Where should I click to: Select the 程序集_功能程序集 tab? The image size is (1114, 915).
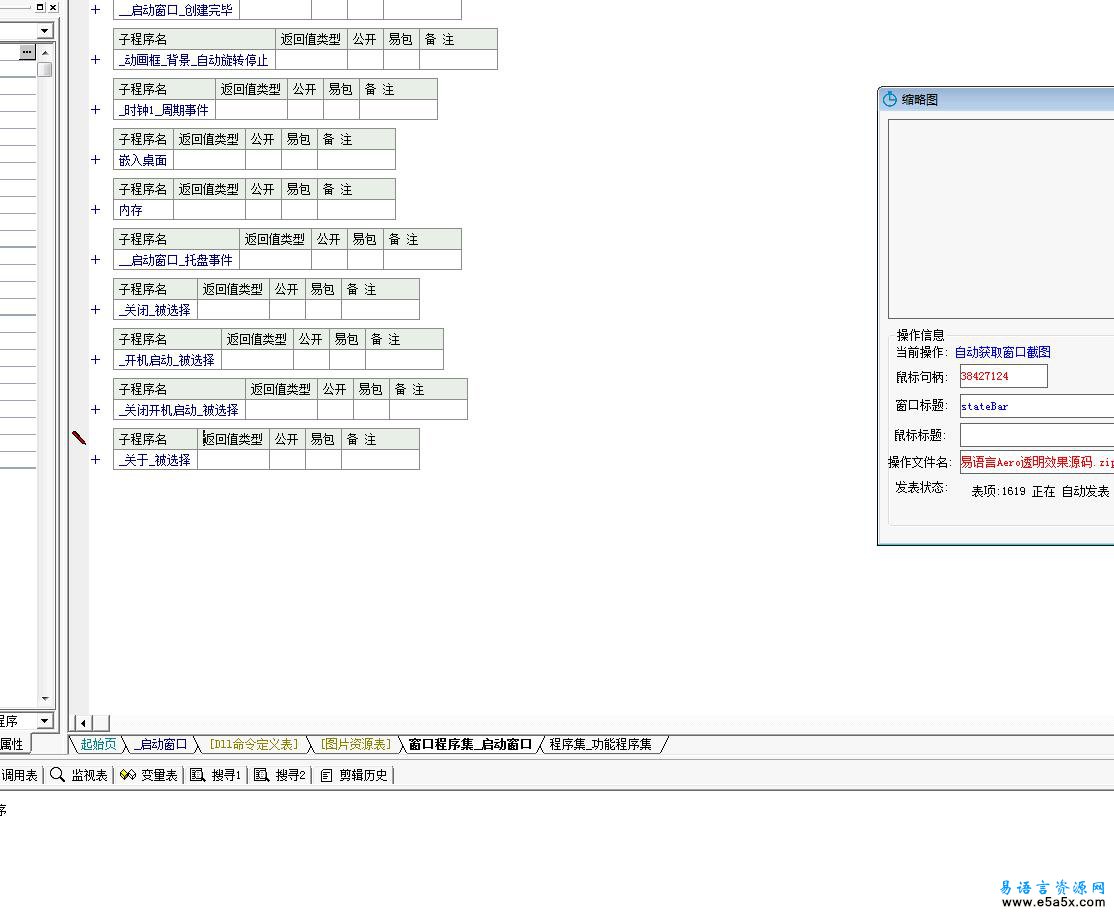[x=601, y=744]
